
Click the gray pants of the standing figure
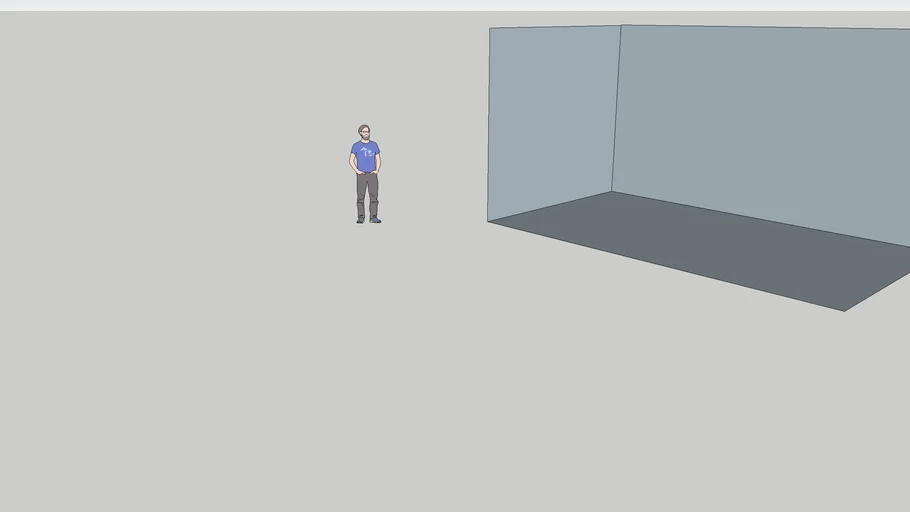[367, 193]
